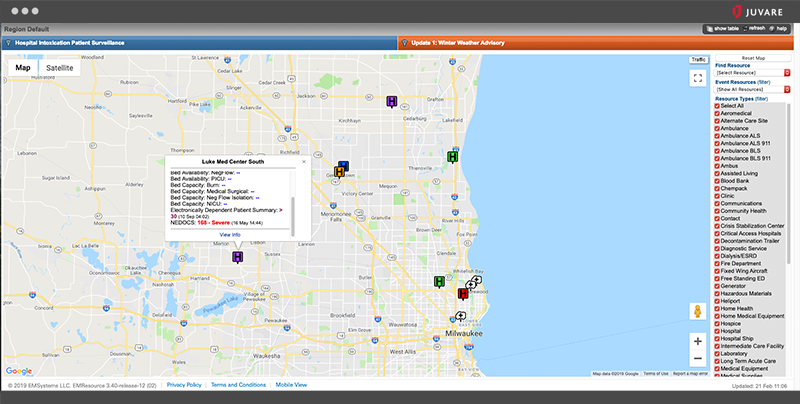Click the map Terms of Use link
Viewport: 800px width, 404px height.
pos(656,374)
